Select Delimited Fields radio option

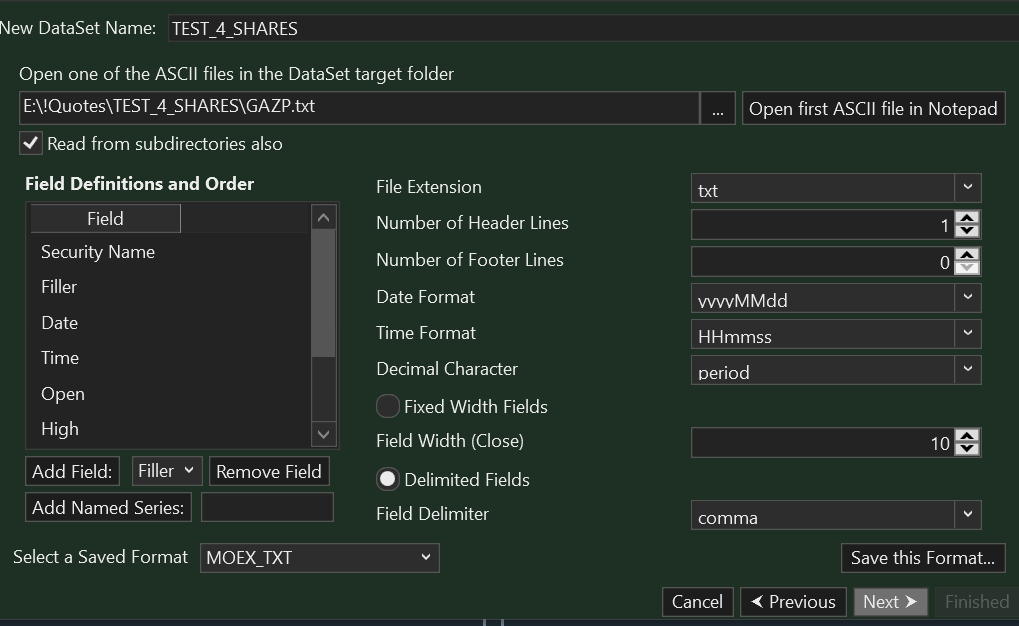pos(388,480)
